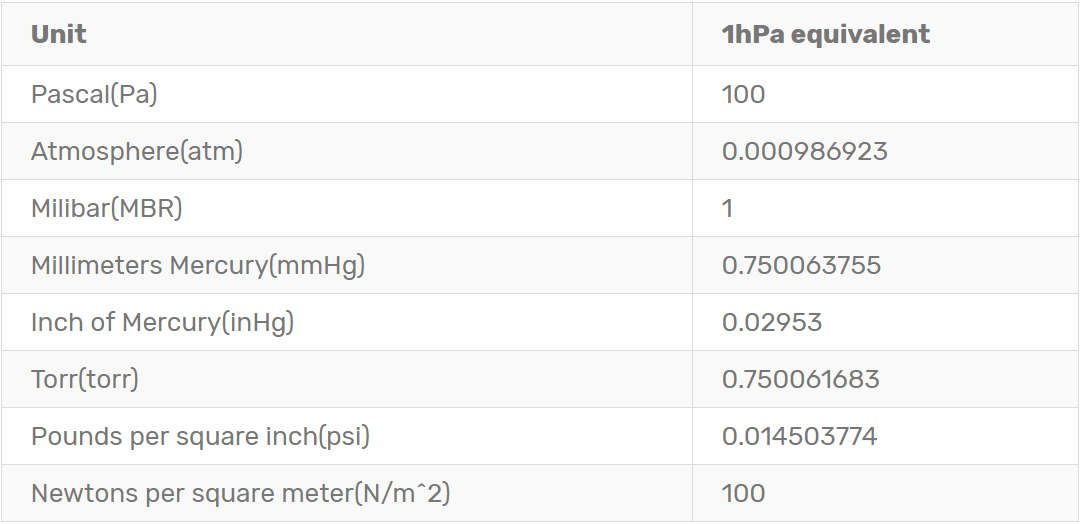Click the value 0.750063755

pyautogui.click(x=801, y=266)
